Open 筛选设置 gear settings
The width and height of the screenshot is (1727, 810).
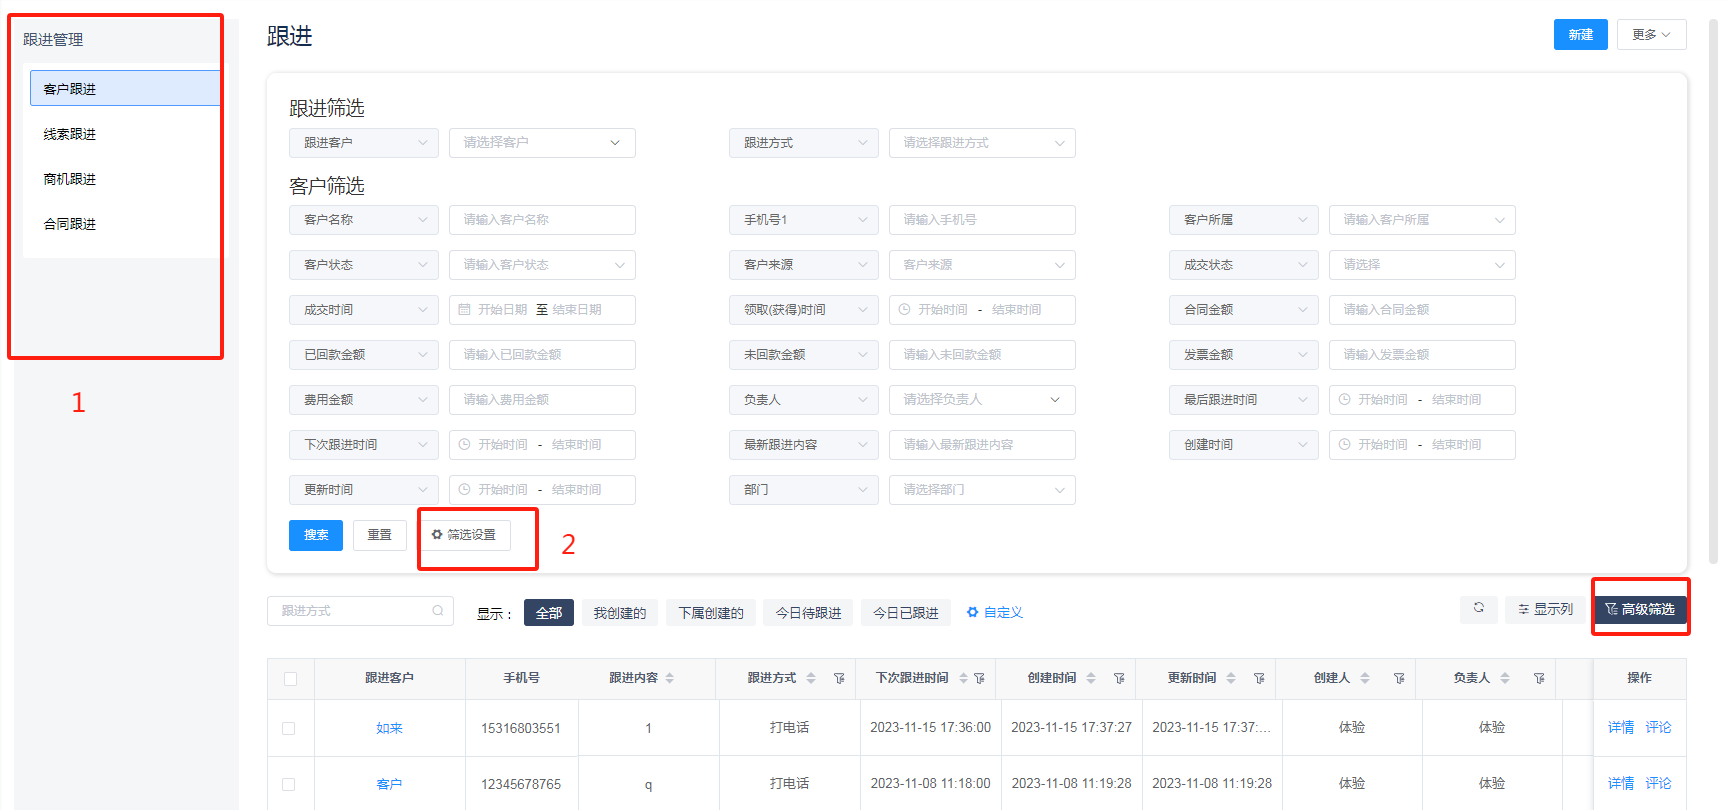click(x=464, y=535)
